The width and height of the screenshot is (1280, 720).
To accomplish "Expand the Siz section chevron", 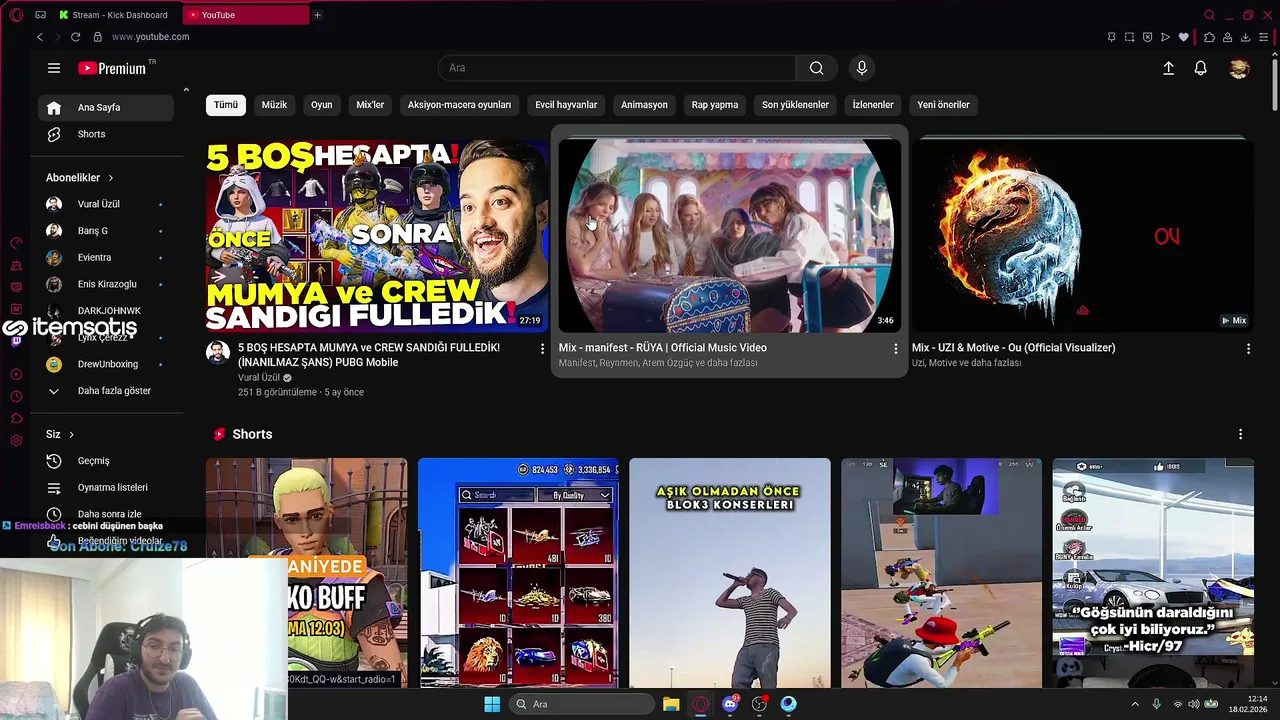I will coord(71,435).
